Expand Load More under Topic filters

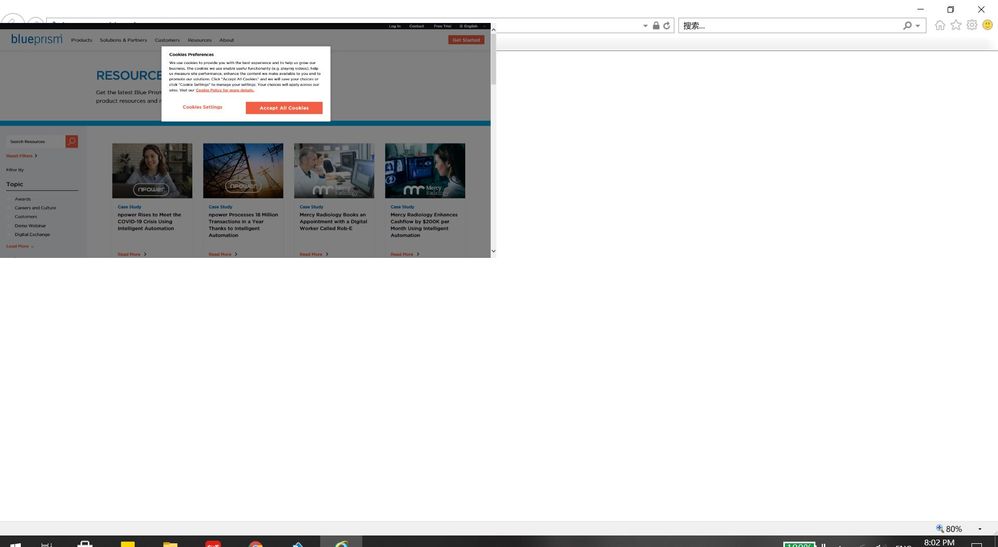[x=20, y=246]
